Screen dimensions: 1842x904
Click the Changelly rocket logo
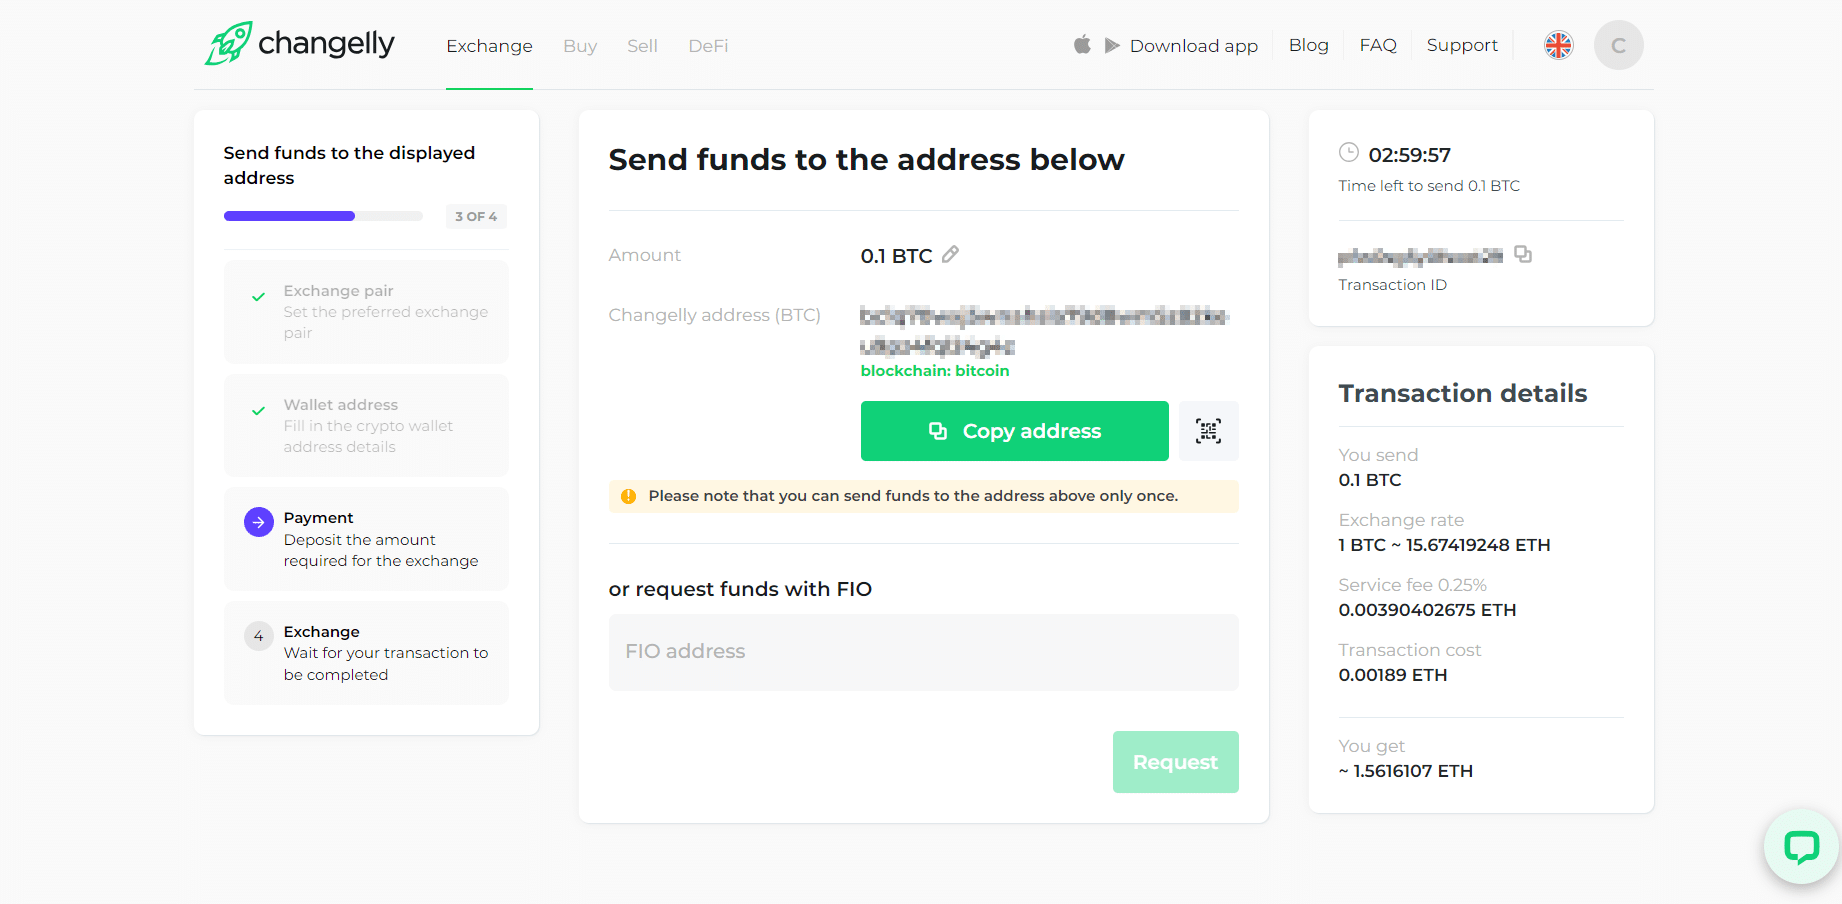(229, 44)
